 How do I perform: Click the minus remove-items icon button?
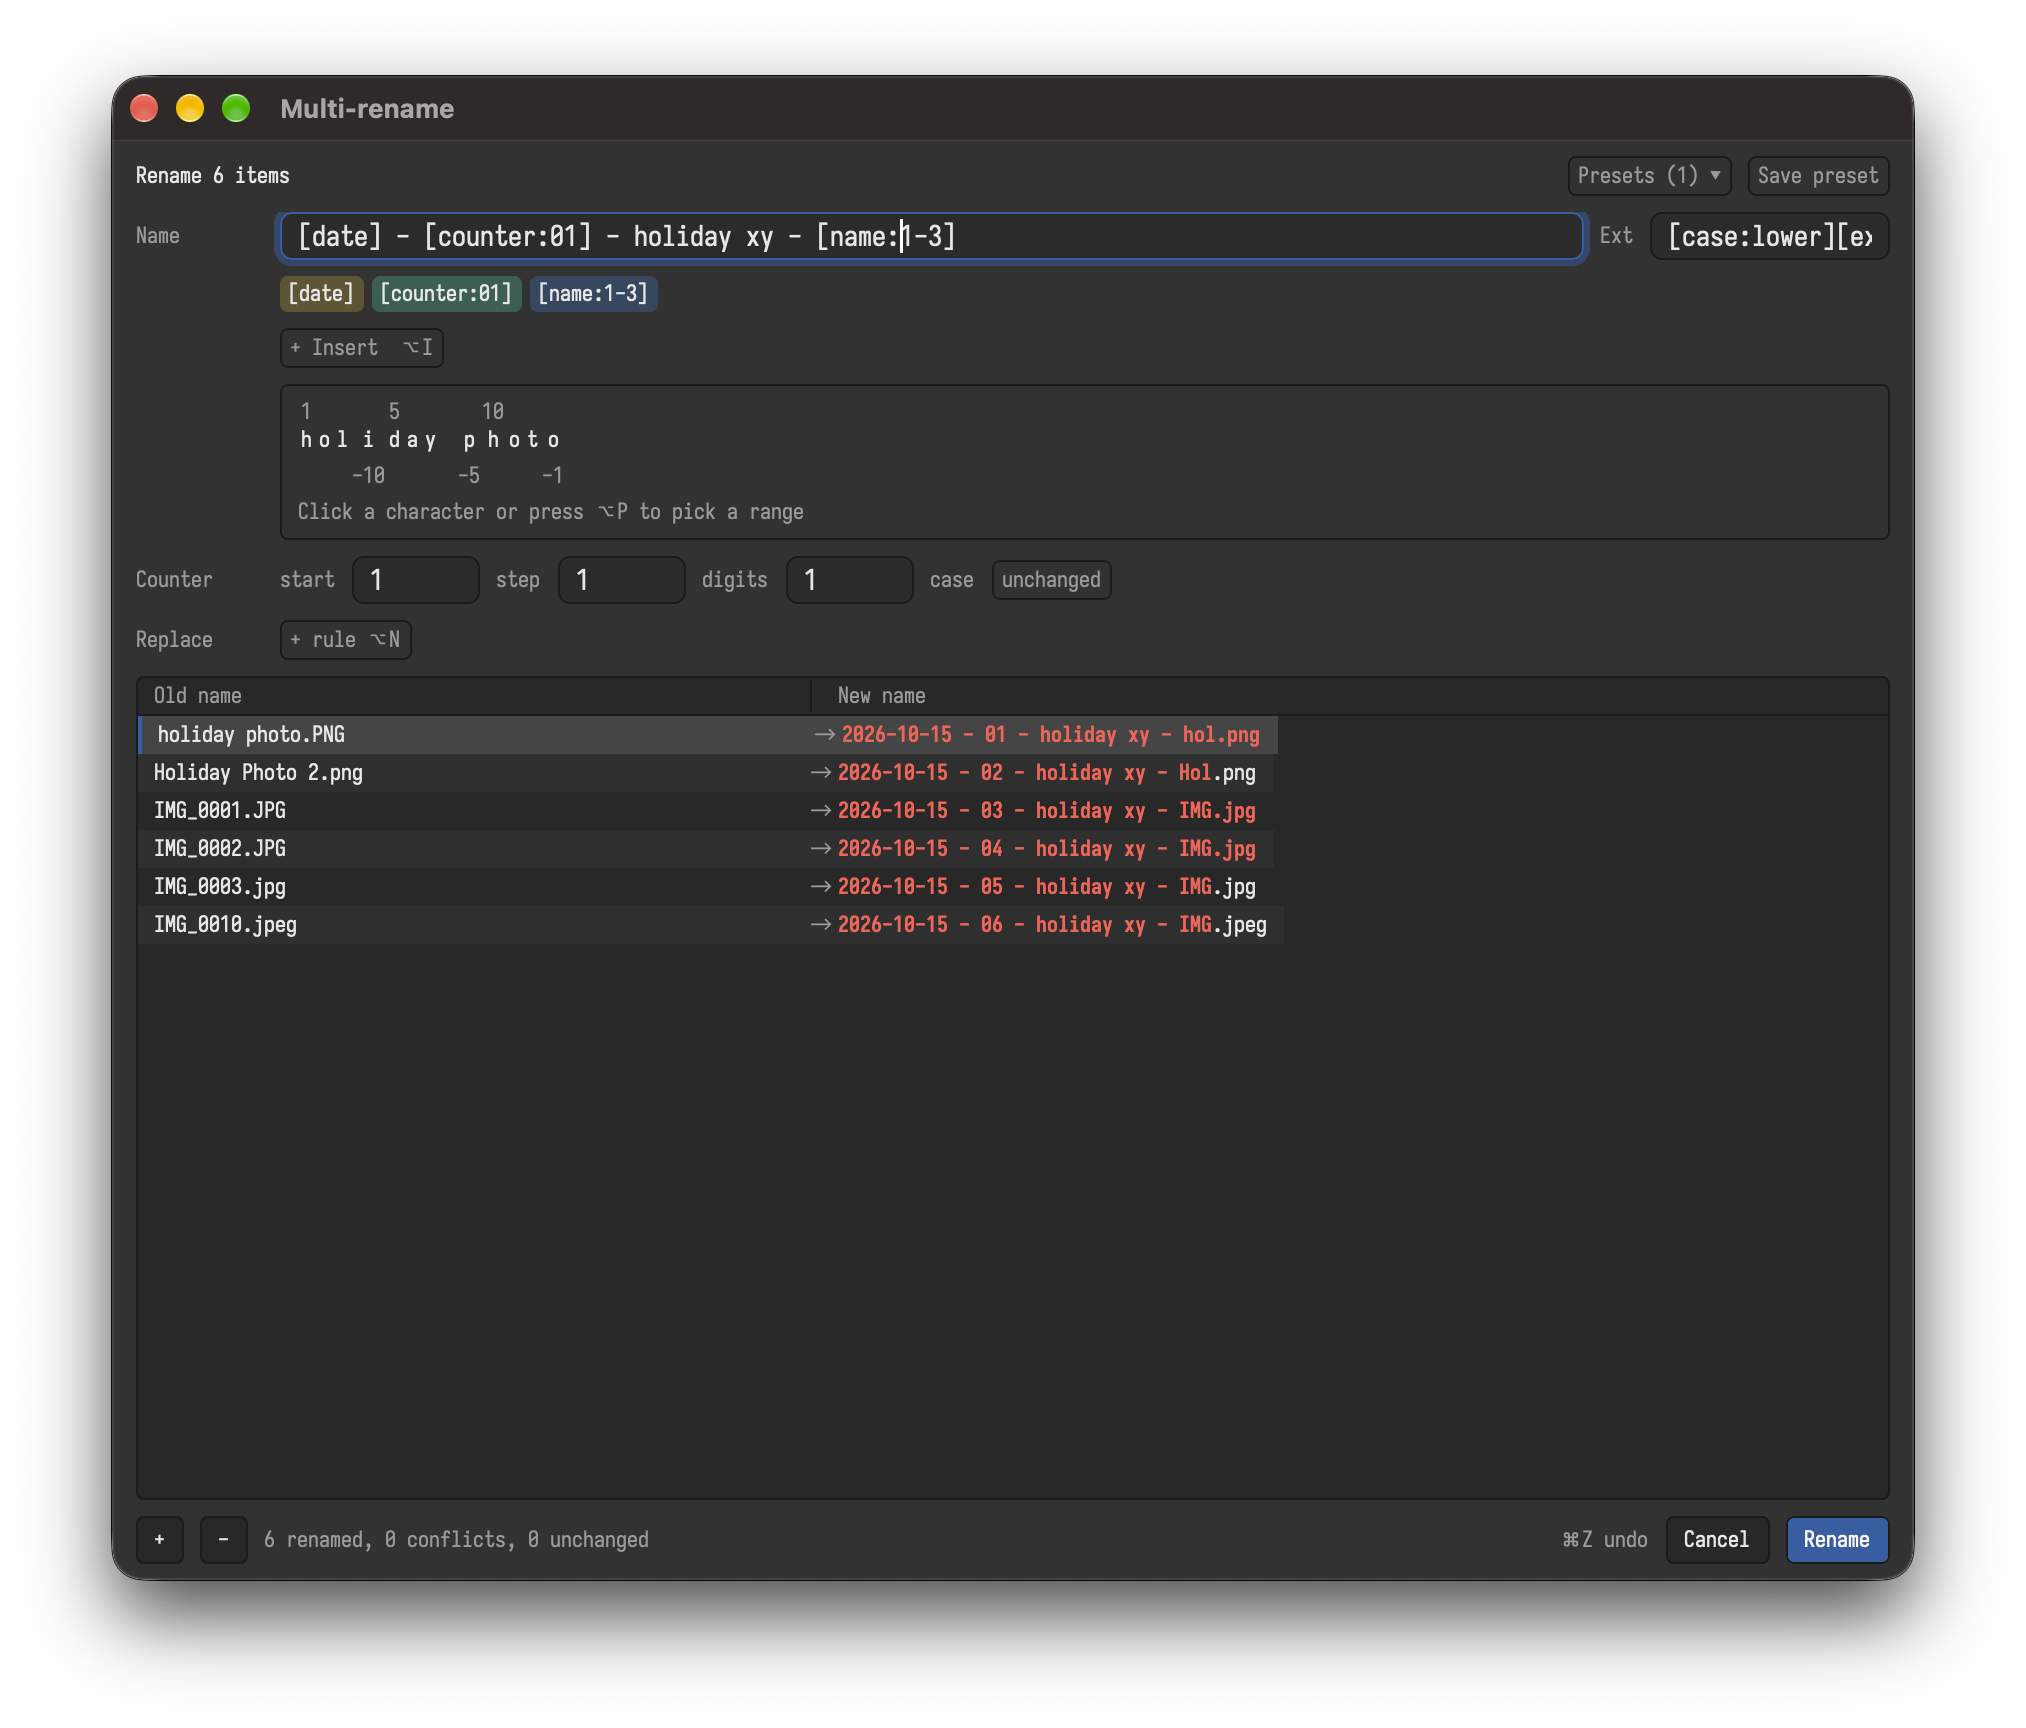pyautogui.click(x=224, y=1540)
